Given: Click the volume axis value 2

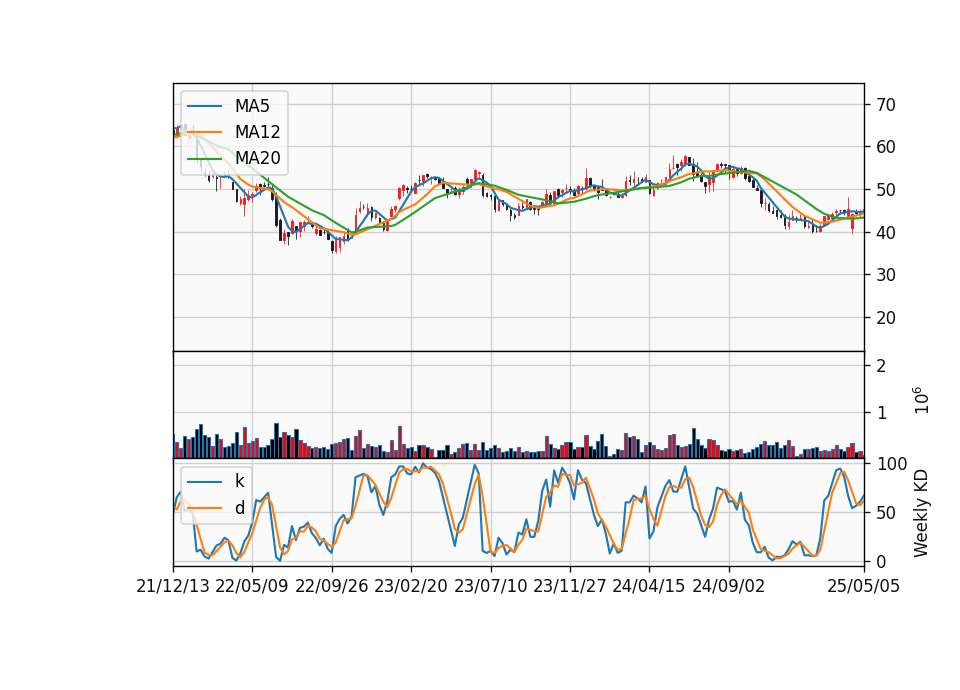Looking at the screenshot, I should pyautogui.click(x=882, y=366).
